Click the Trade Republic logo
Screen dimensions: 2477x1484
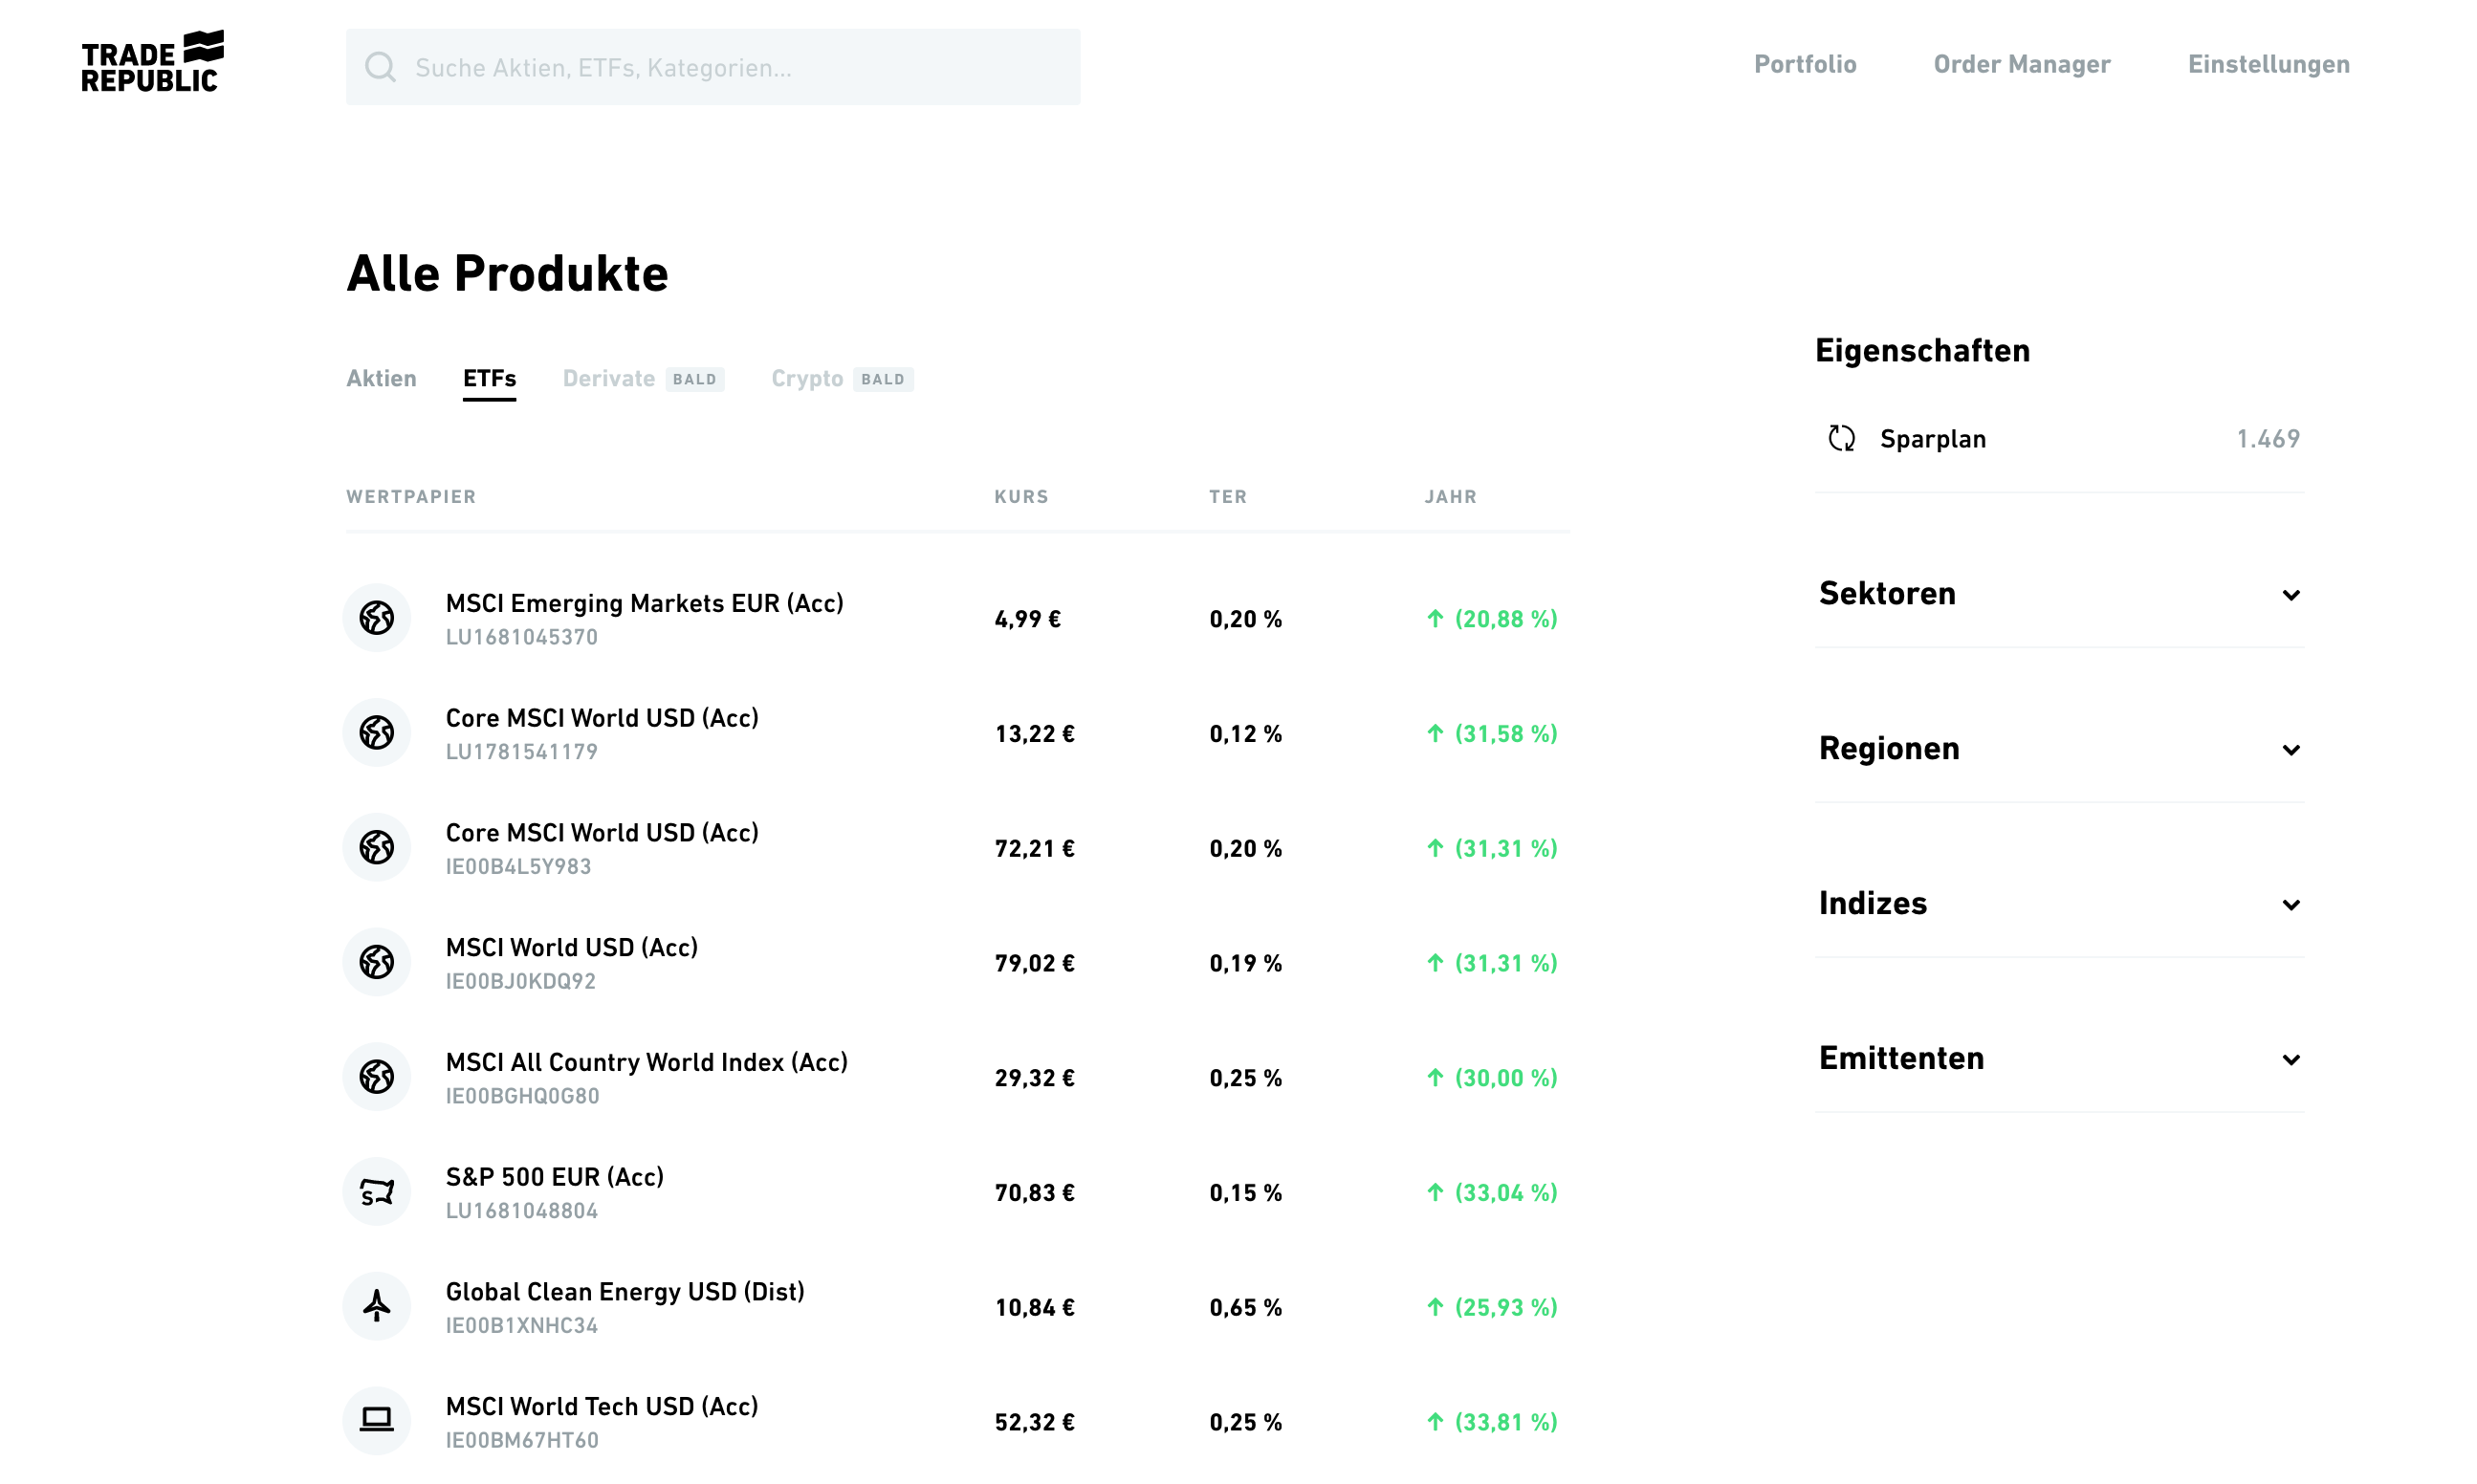pos(152,62)
